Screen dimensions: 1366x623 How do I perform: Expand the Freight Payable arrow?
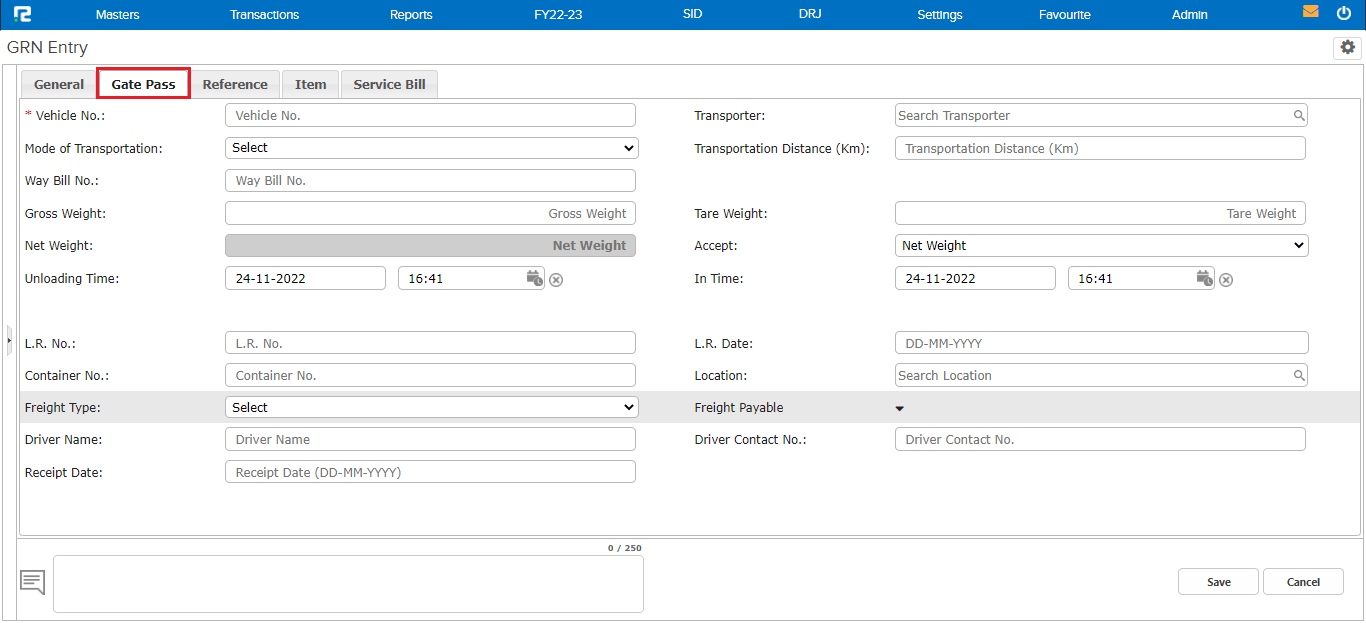(x=899, y=409)
